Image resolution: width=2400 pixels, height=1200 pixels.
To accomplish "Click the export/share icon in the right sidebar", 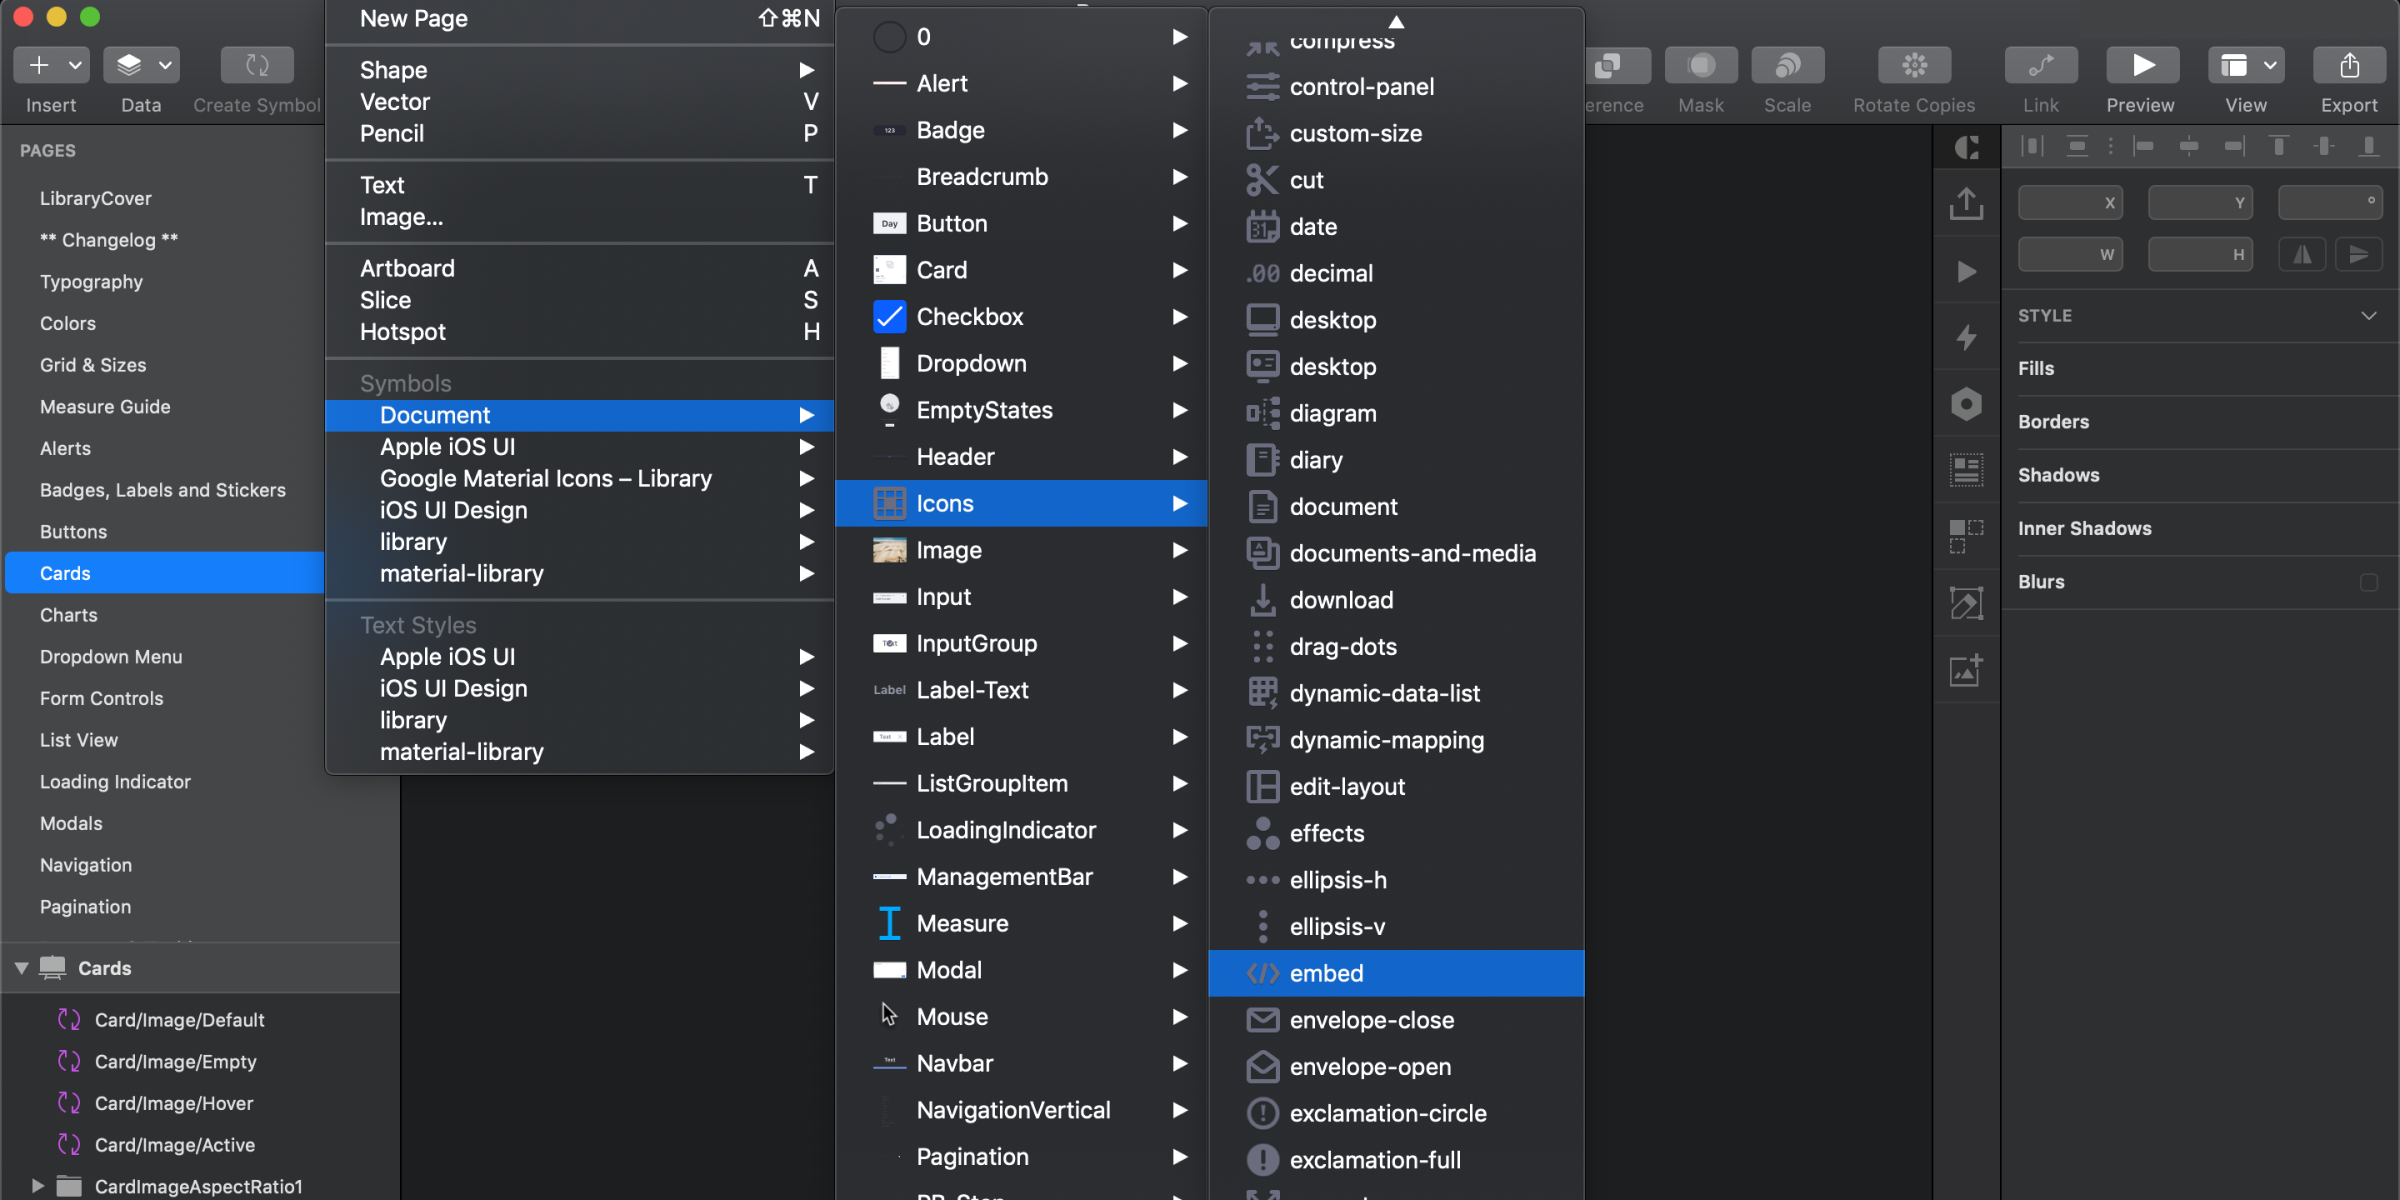I will click(1966, 203).
